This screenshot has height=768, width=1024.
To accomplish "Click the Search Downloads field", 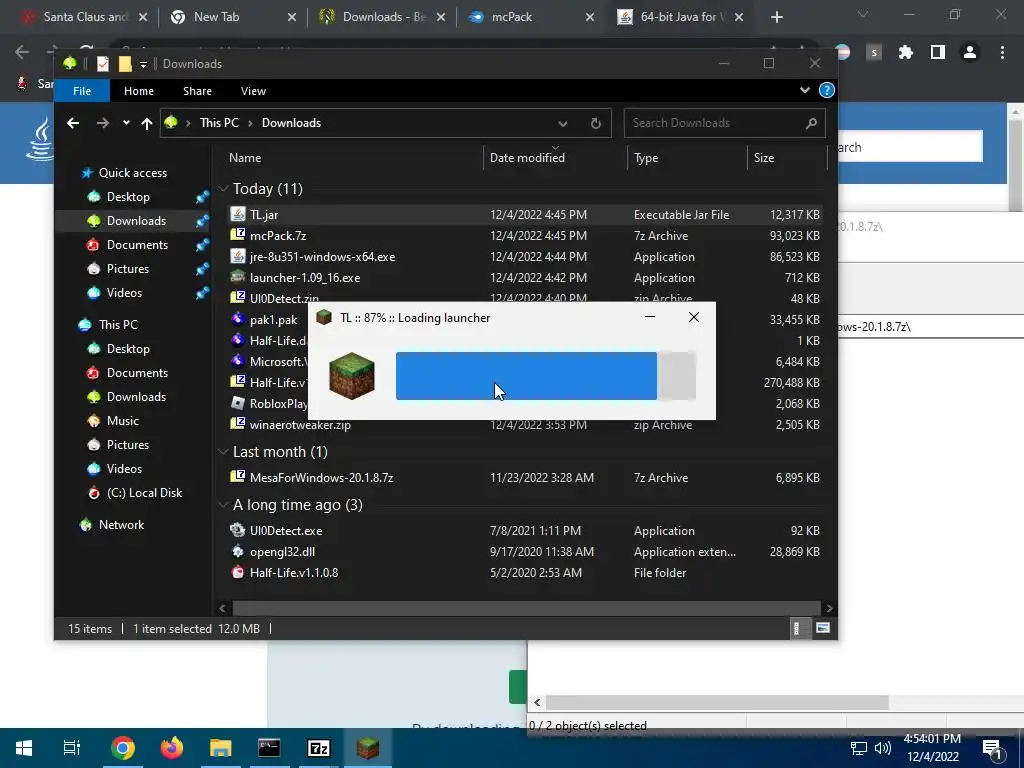I will pyautogui.click(x=724, y=123).
